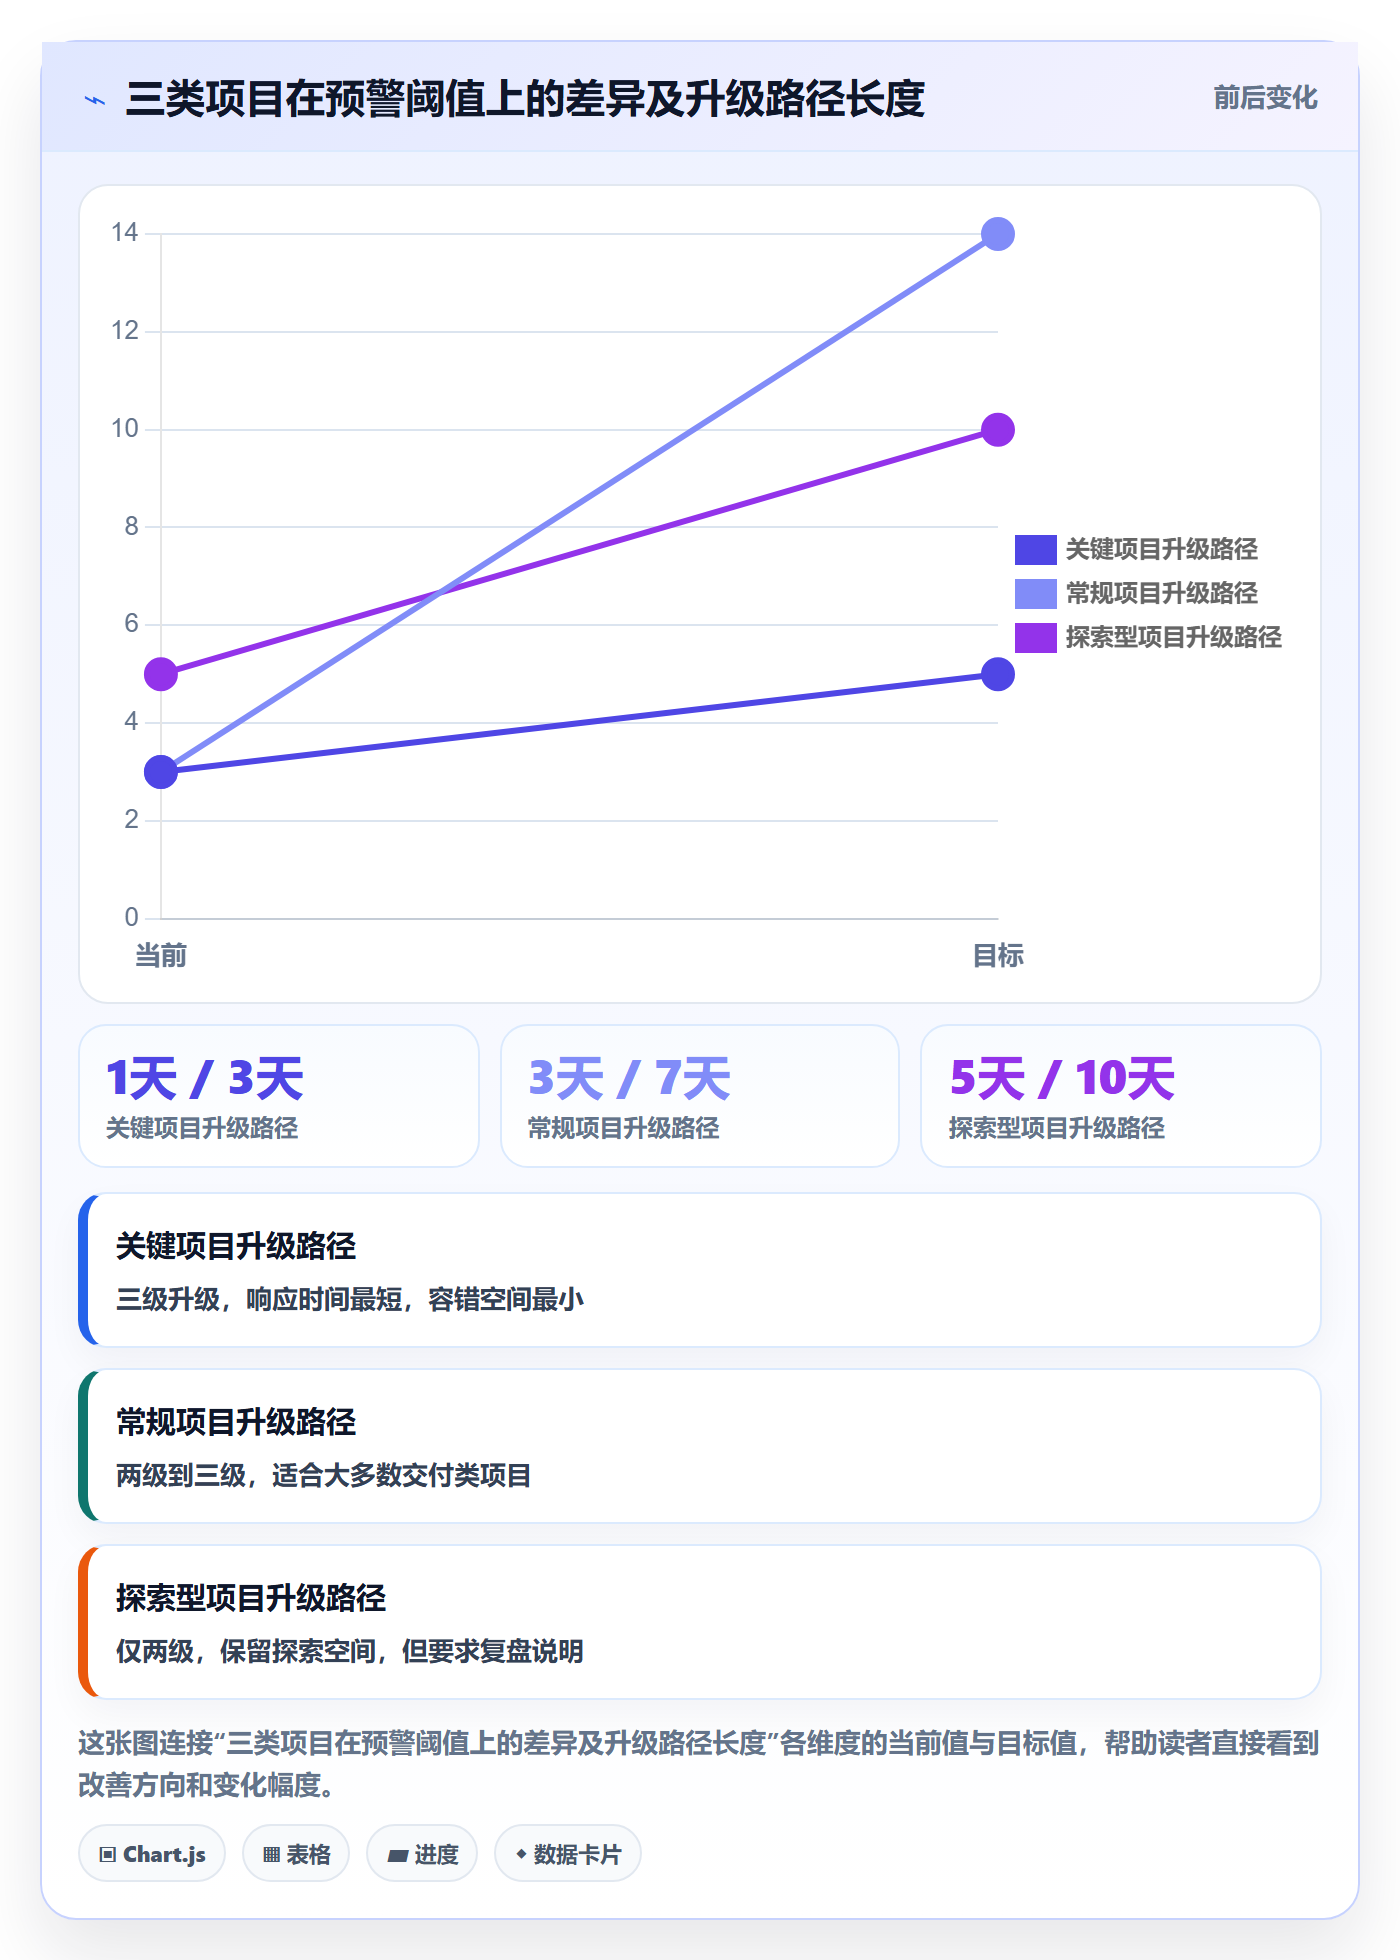Click the y-axis tick label 0

pos(131,917)
